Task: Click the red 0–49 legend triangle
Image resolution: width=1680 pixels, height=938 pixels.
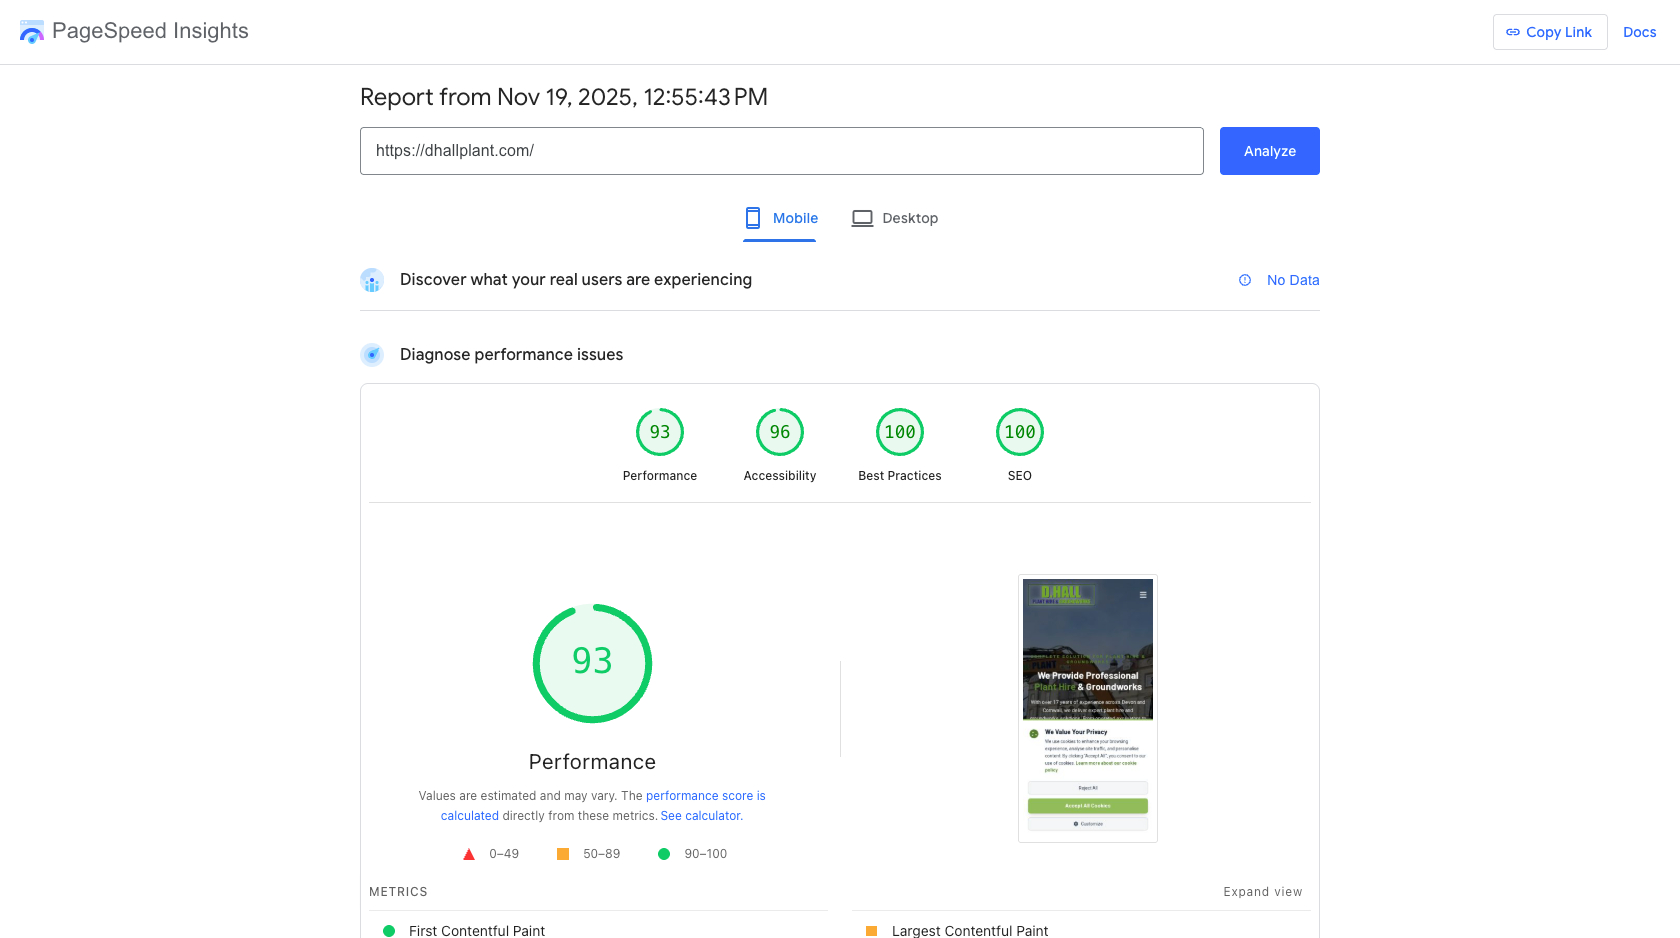Action: (x=468, y=853)
